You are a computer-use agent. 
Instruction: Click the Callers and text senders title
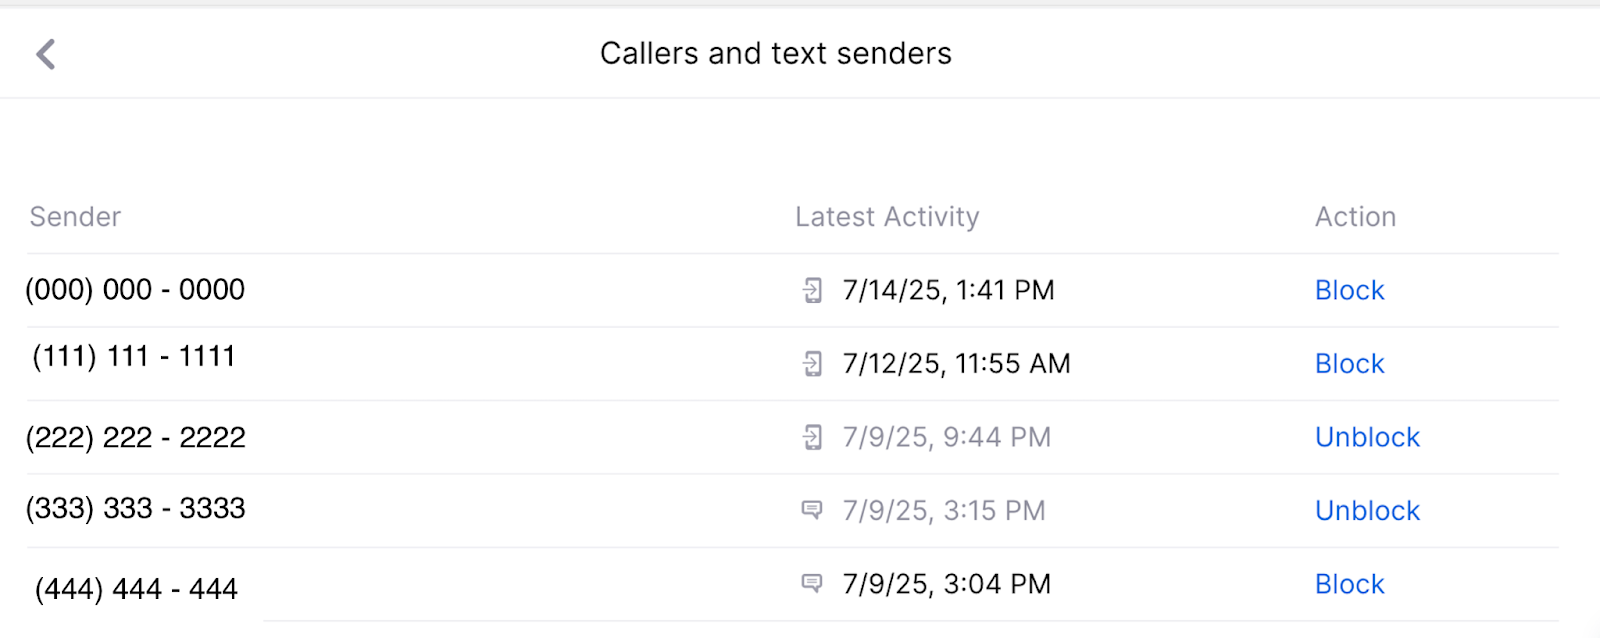775,54
